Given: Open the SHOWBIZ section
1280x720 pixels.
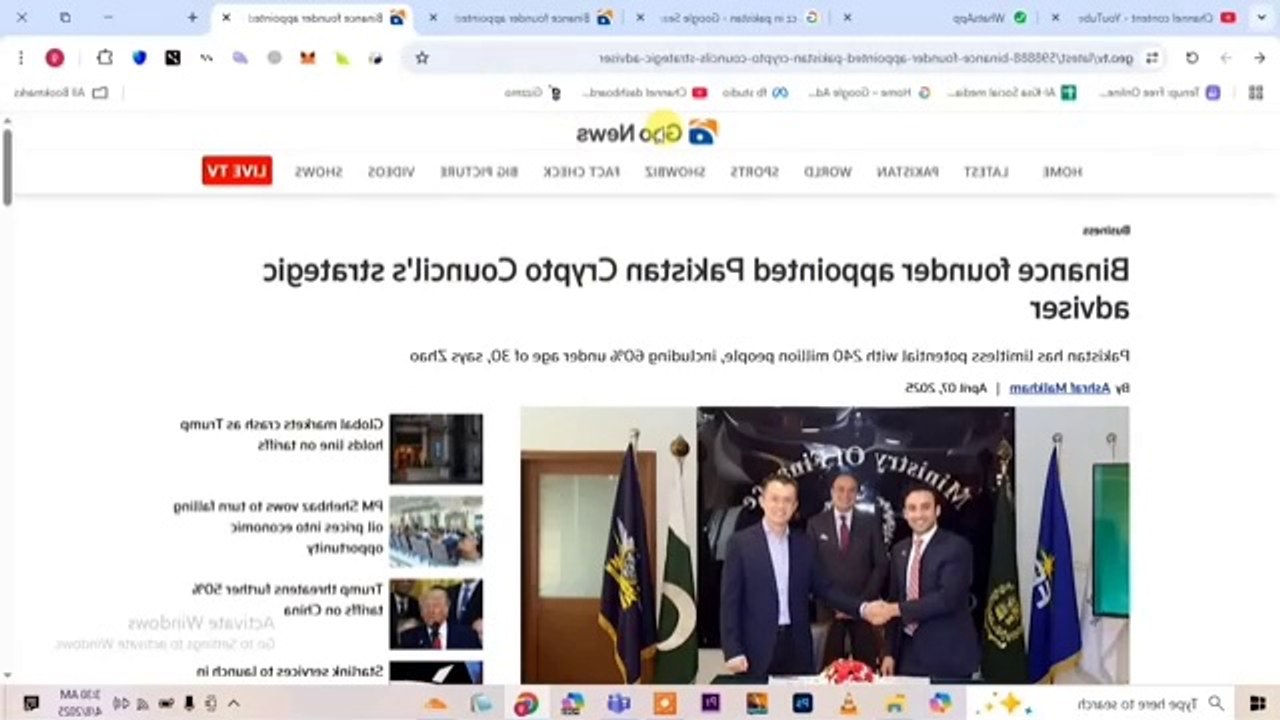Looking at the screenshot, I should (674, 171).
